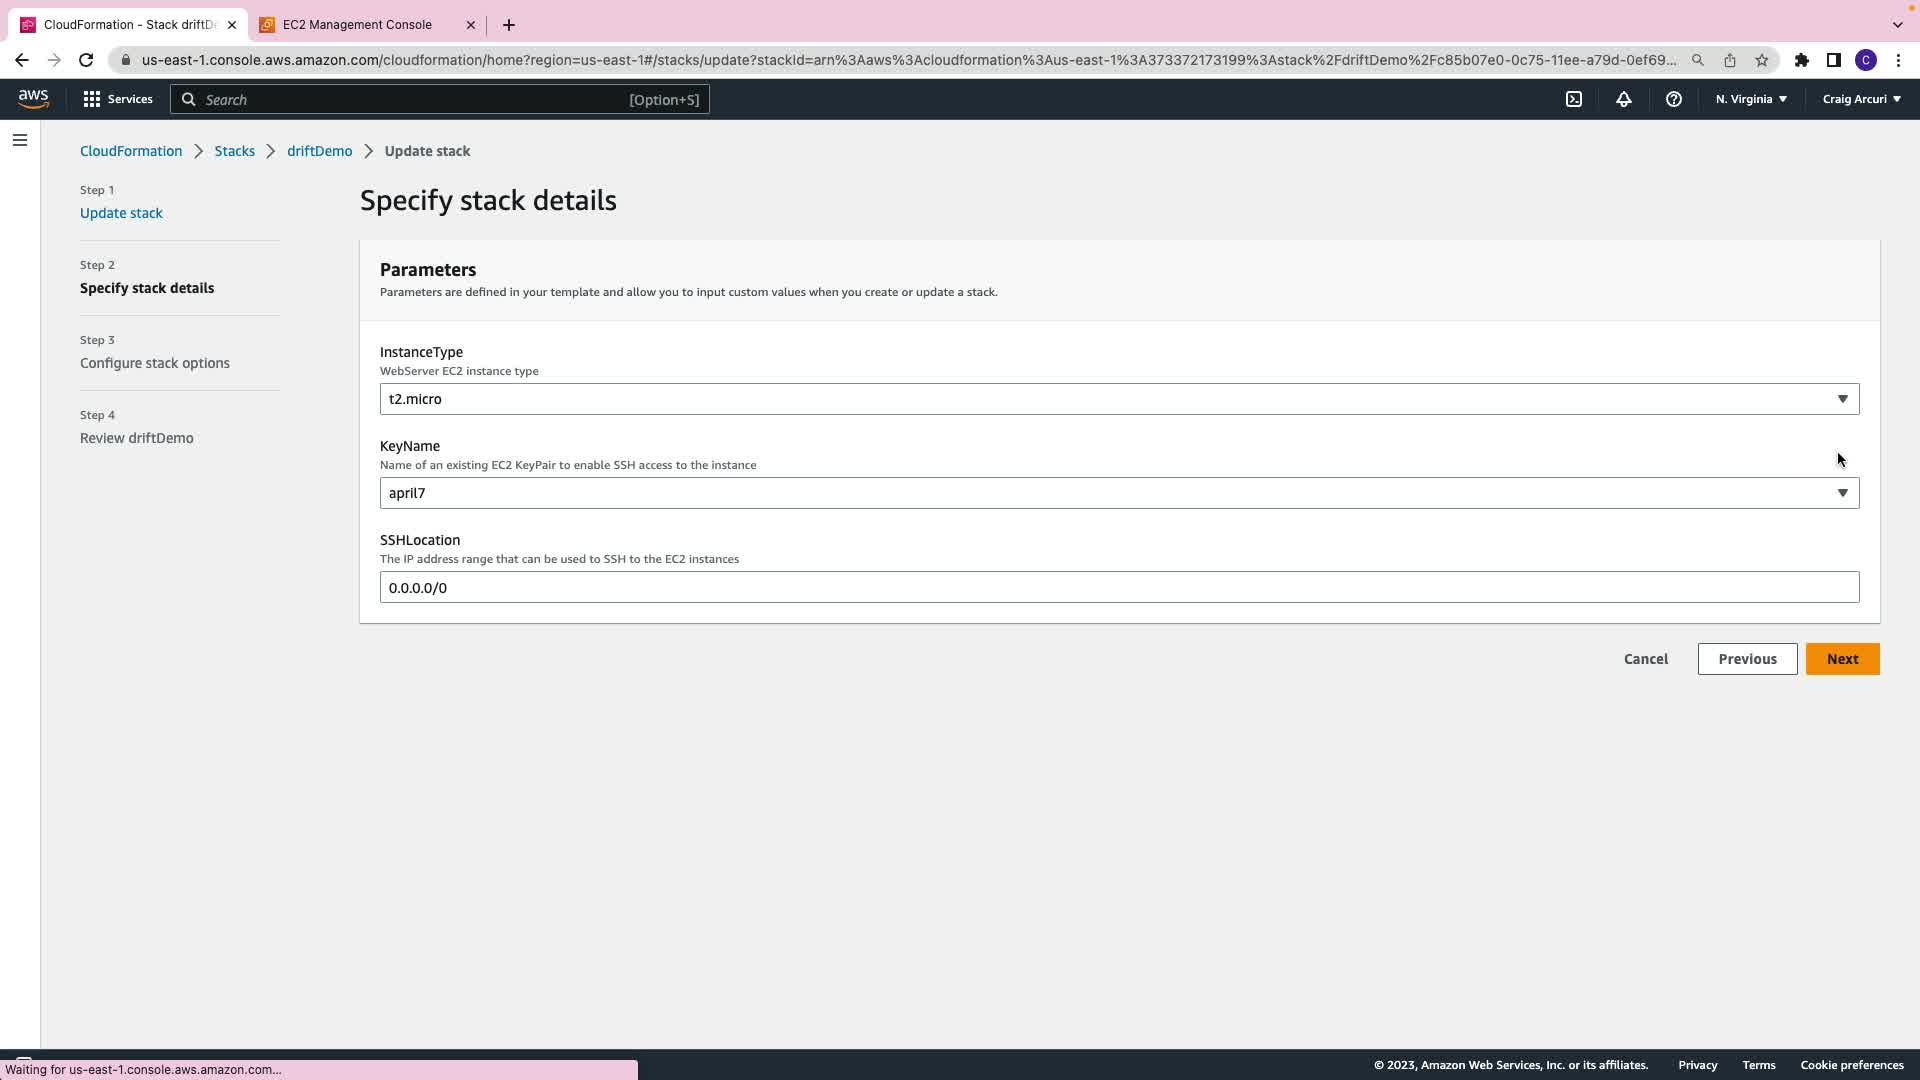Open the browser extensions puzzle icon
The height and width of the screenshot is (1080, 1920).
1801,60
